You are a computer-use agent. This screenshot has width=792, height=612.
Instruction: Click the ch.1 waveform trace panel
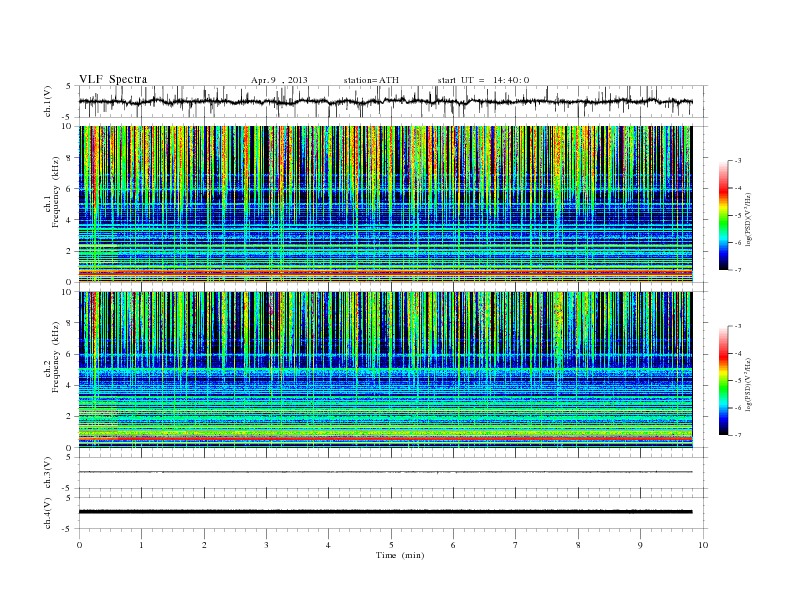391,101
